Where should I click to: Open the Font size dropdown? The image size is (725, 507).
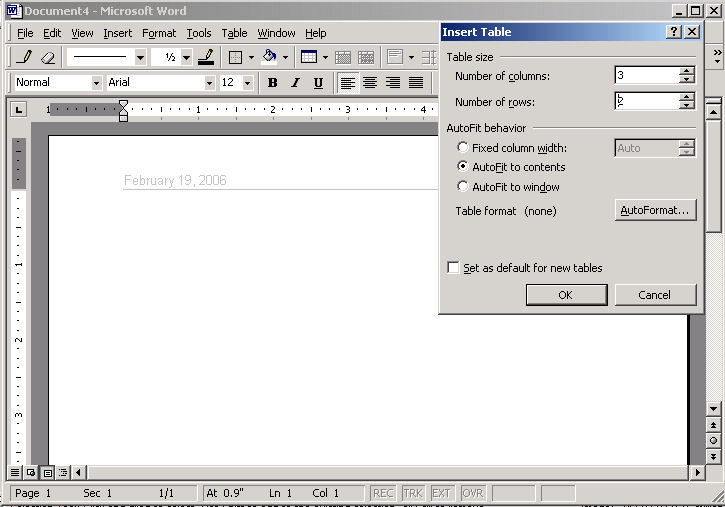(x=247, y=83)
